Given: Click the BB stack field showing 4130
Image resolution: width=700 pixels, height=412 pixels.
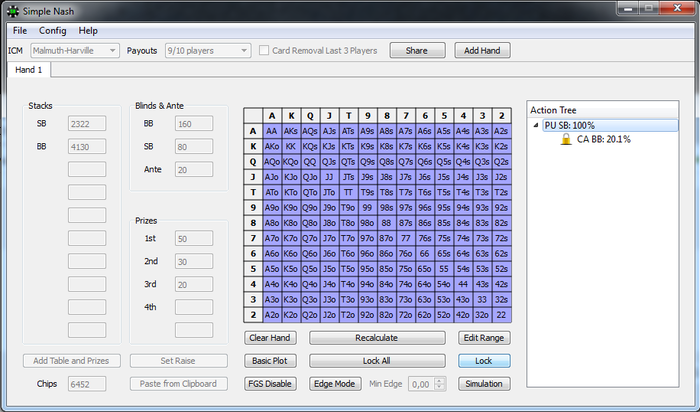Looking at the screenshot, I should click(x=87, y=146).
